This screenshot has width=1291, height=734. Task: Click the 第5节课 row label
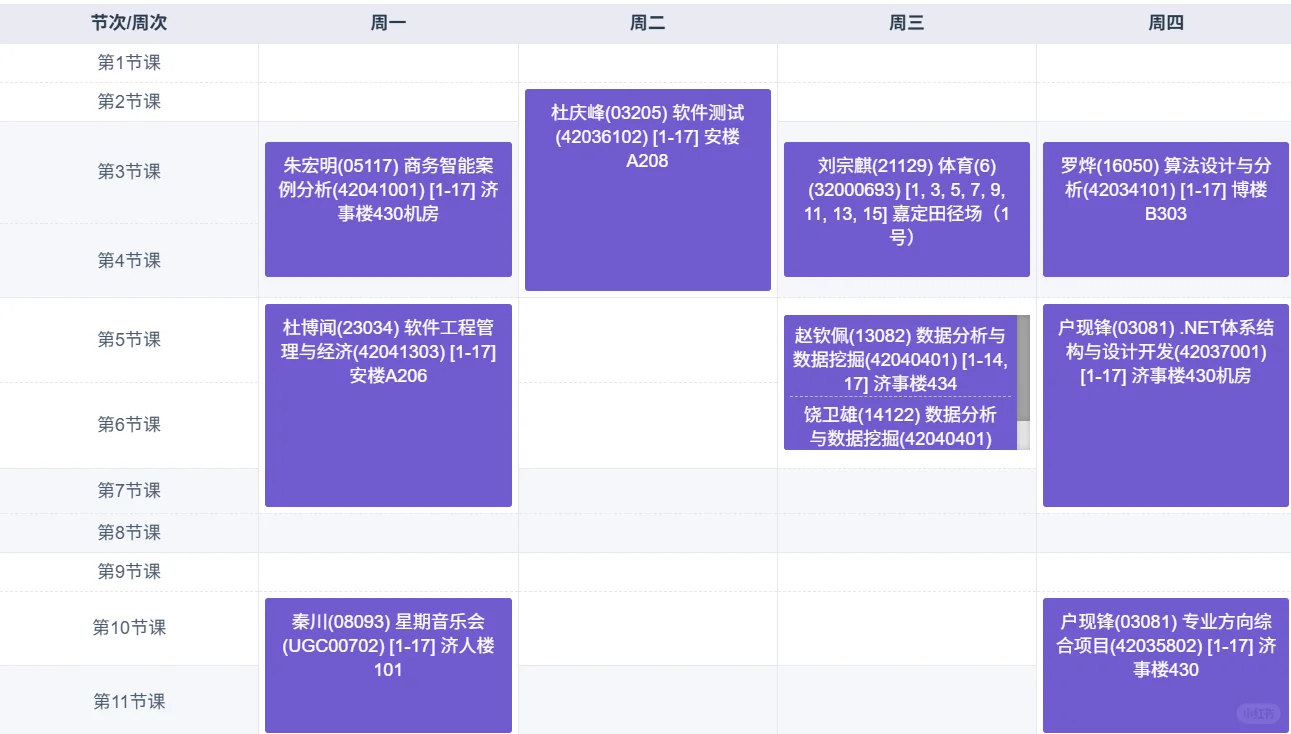pyautogui.click(x=129, y=339)
